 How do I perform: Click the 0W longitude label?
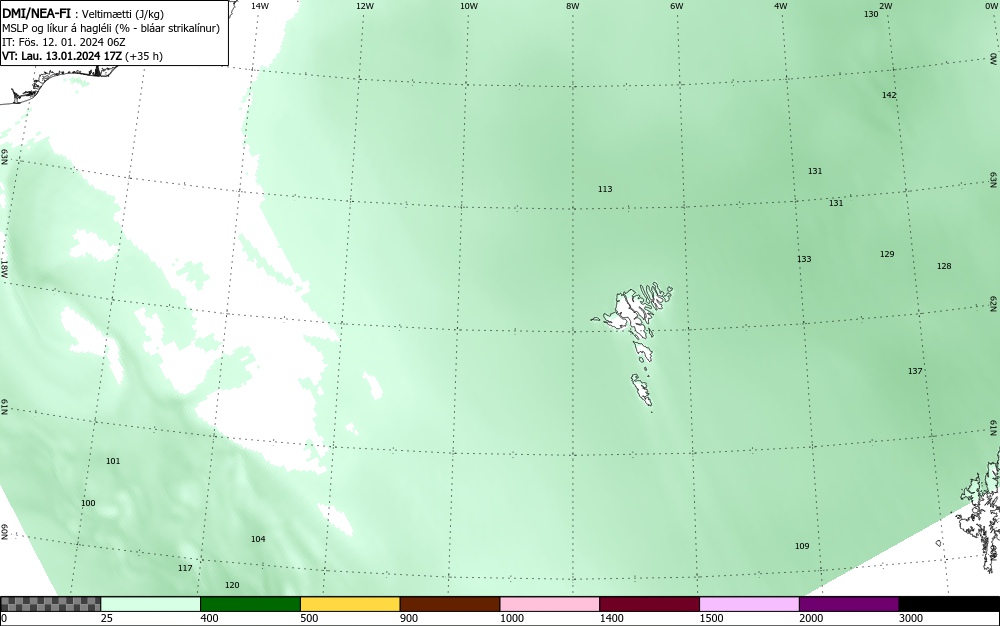990,6
